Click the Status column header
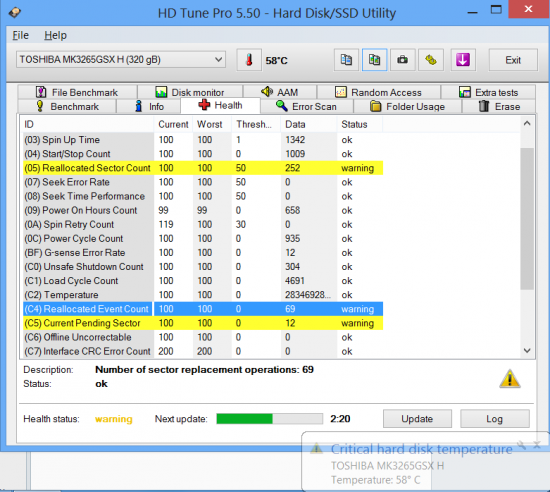This screenshot has height=492, width=550. tap(360, 124)
